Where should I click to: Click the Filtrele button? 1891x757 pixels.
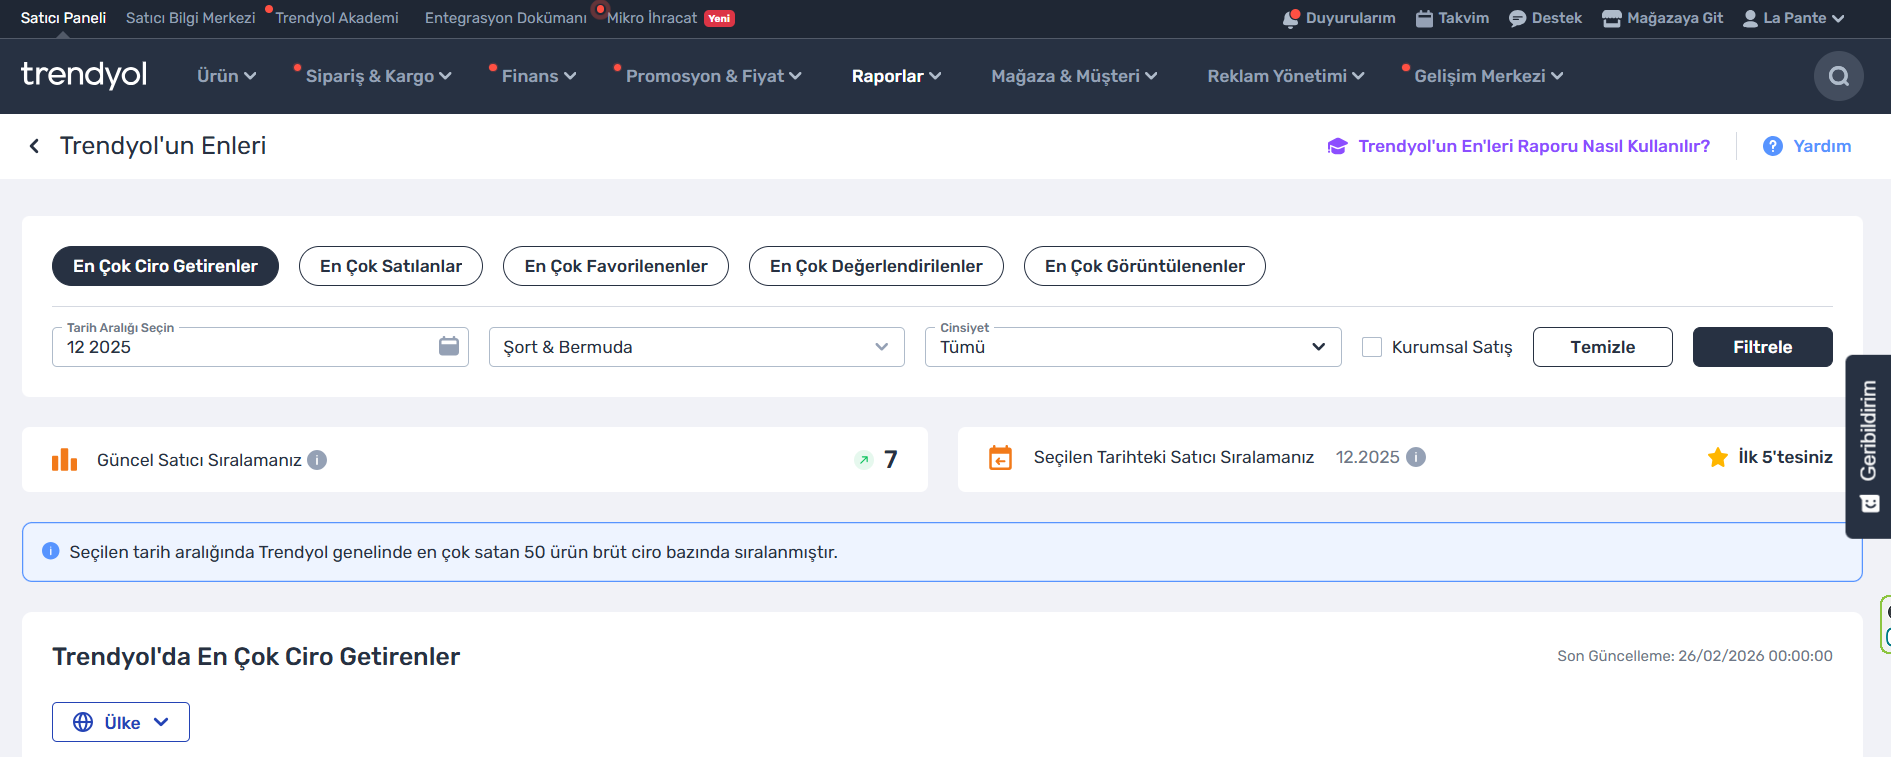point(1763,347)
